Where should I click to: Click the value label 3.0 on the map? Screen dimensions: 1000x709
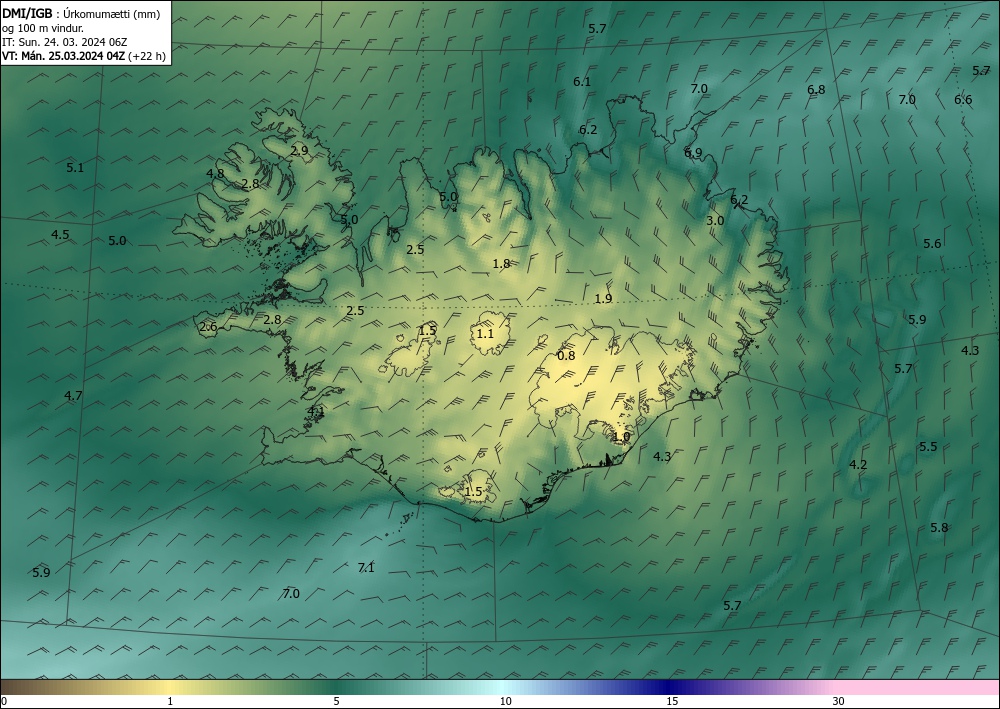(x=715, y=221)
